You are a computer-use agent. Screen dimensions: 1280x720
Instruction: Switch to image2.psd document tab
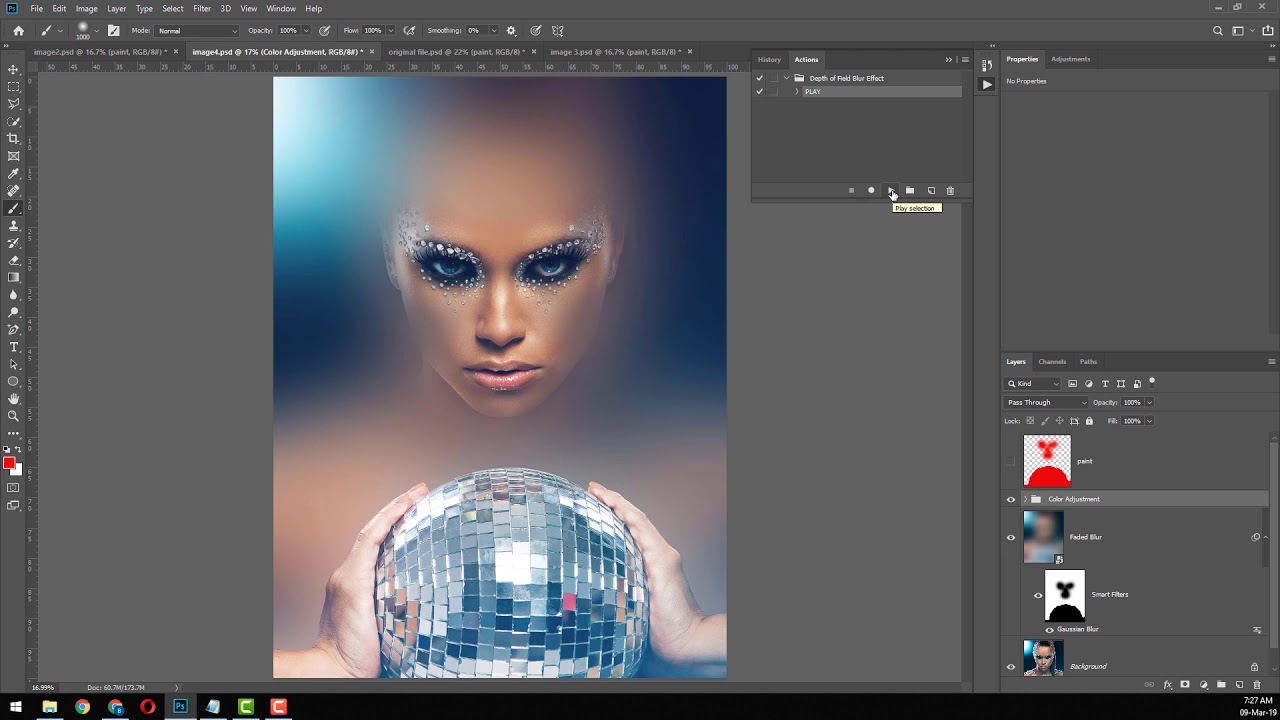[100, 51]
